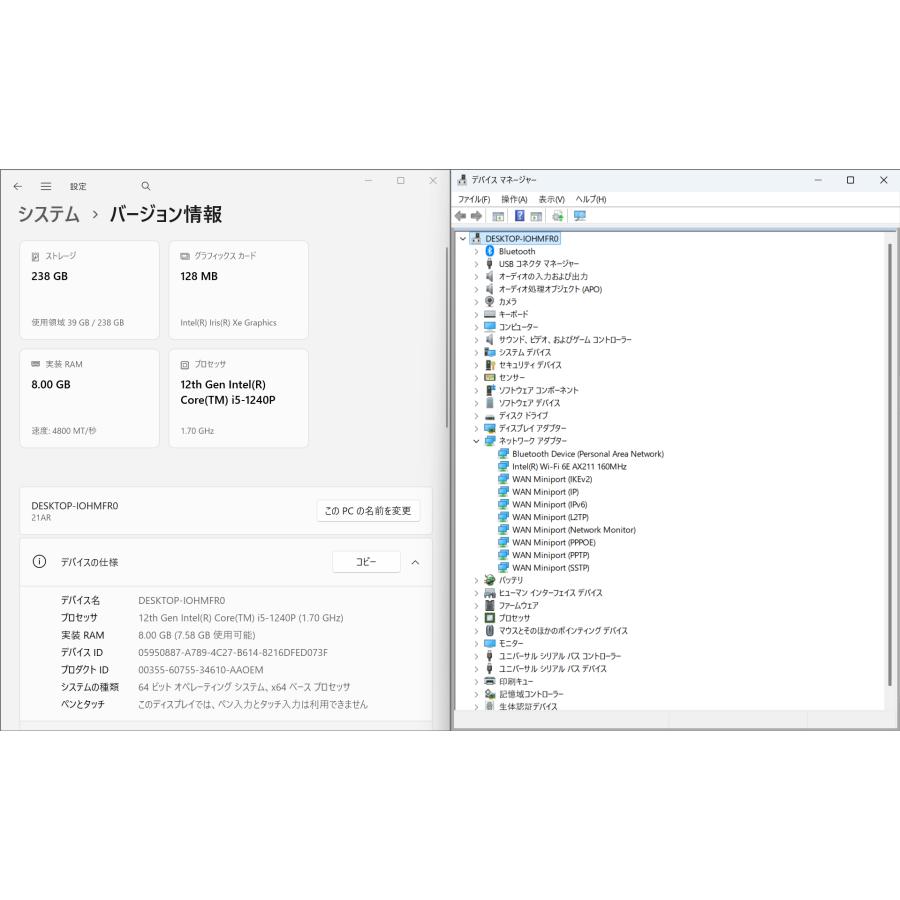Click the グラフィックス カード card icon
This screenshot has height=900, width=900.
(x=185, y=256)
